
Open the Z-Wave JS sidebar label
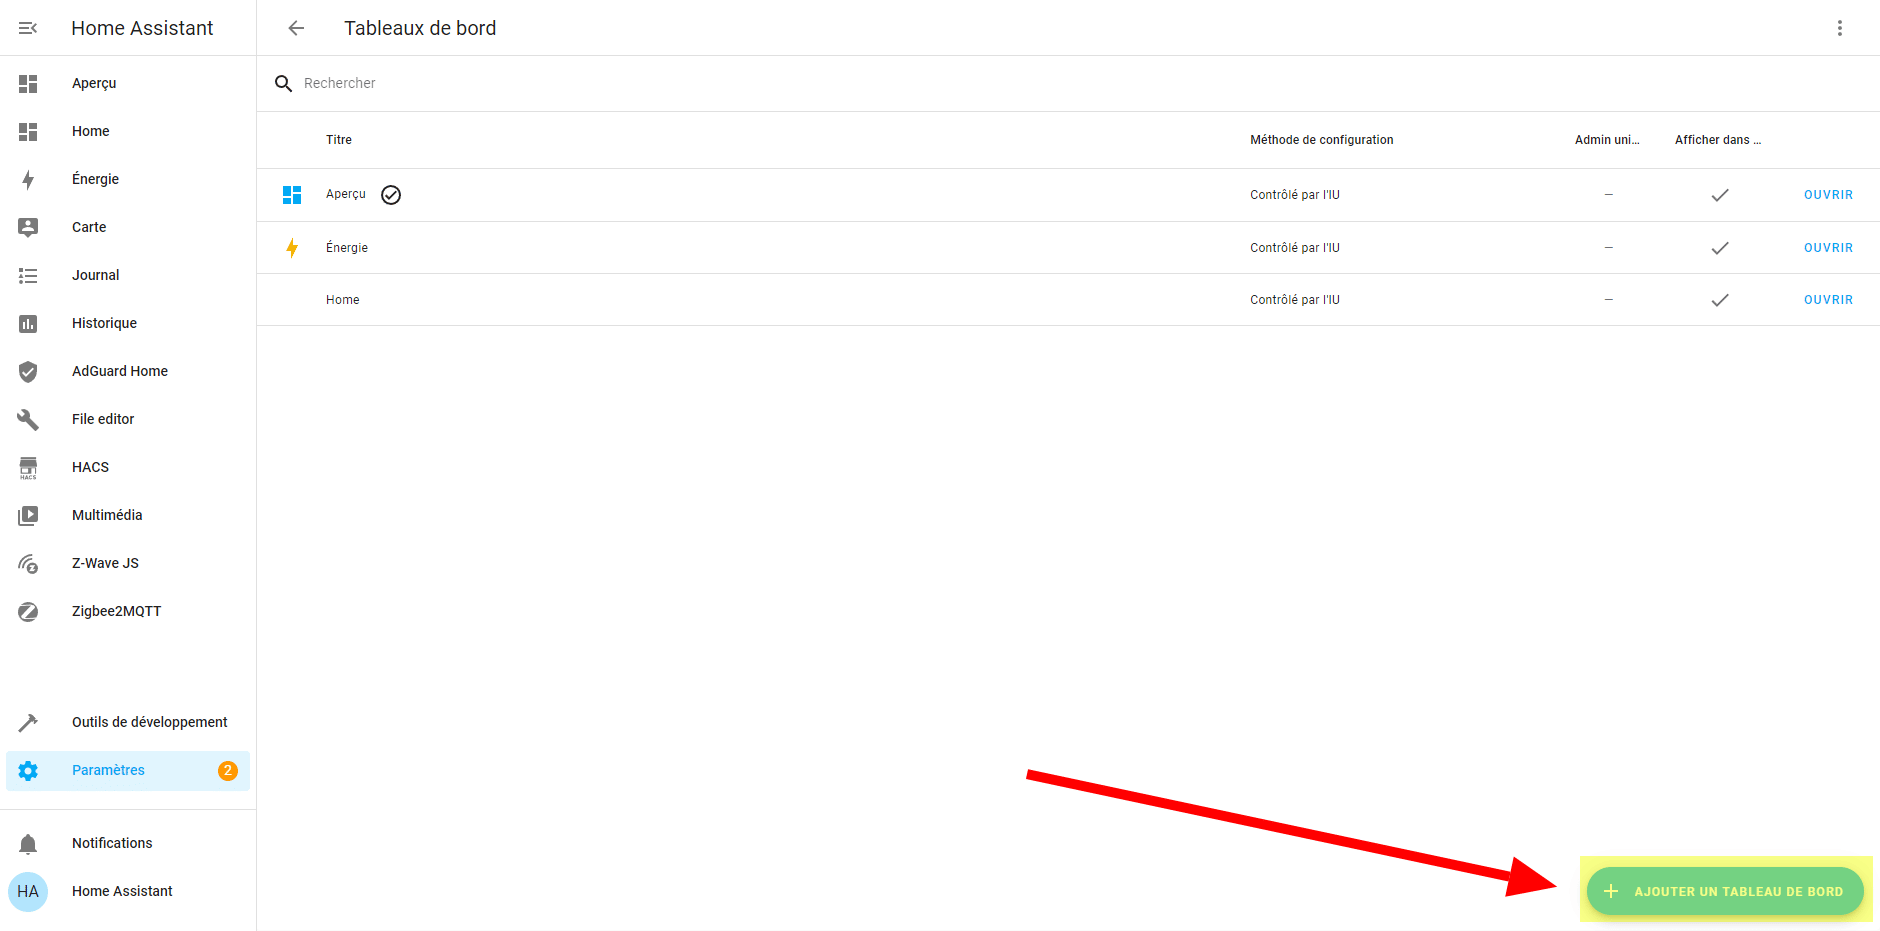[105, 564]
